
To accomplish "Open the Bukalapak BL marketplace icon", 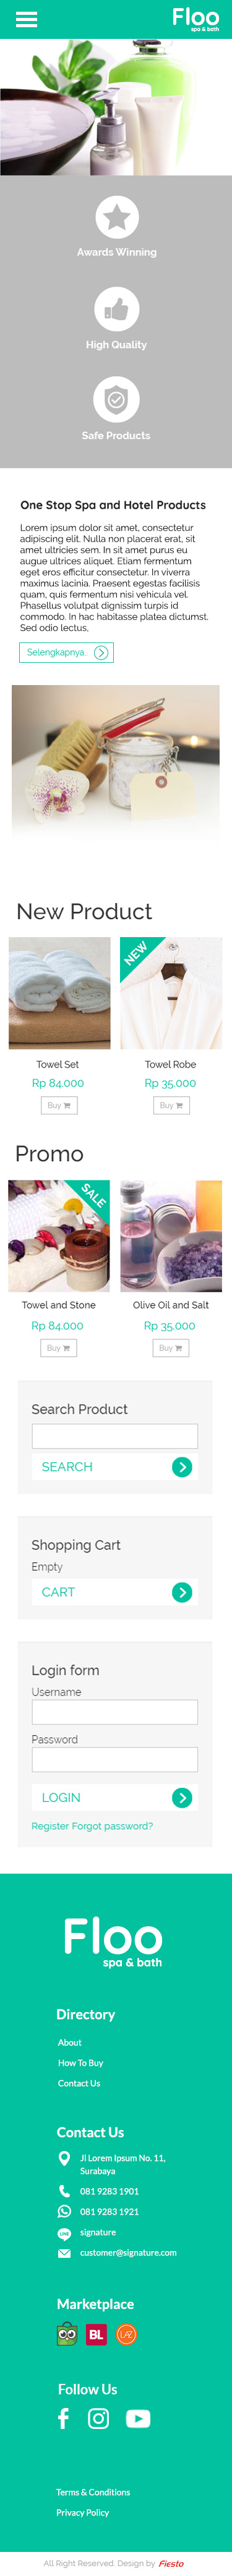I will (x=96, y=2334).
